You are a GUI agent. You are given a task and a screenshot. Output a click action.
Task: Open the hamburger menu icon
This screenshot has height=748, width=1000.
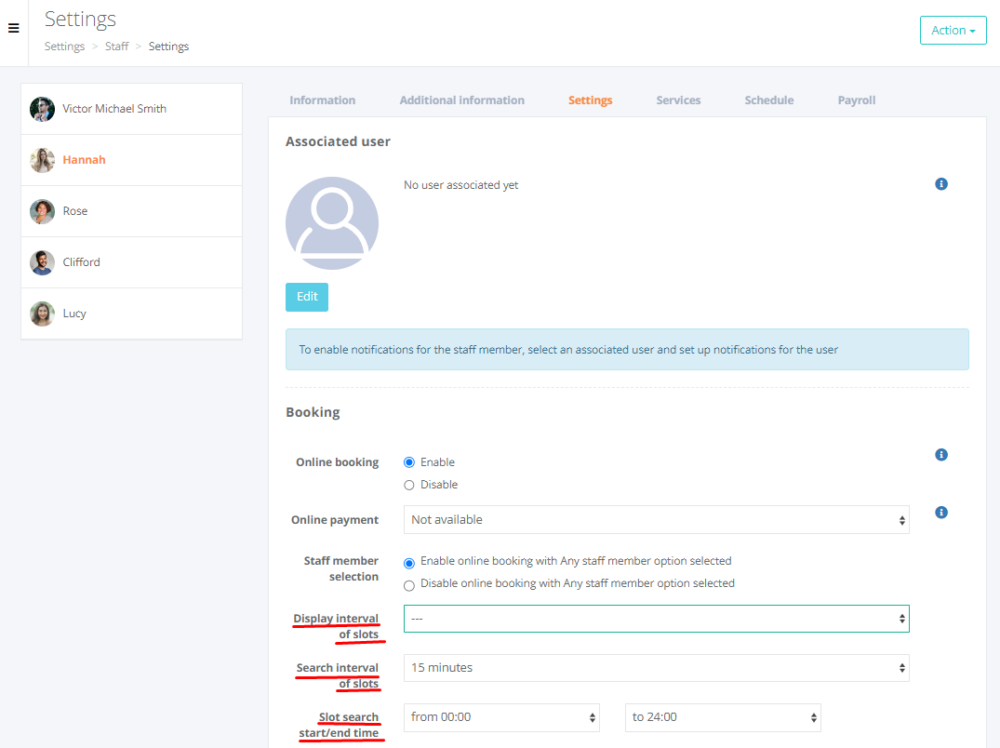13,29
